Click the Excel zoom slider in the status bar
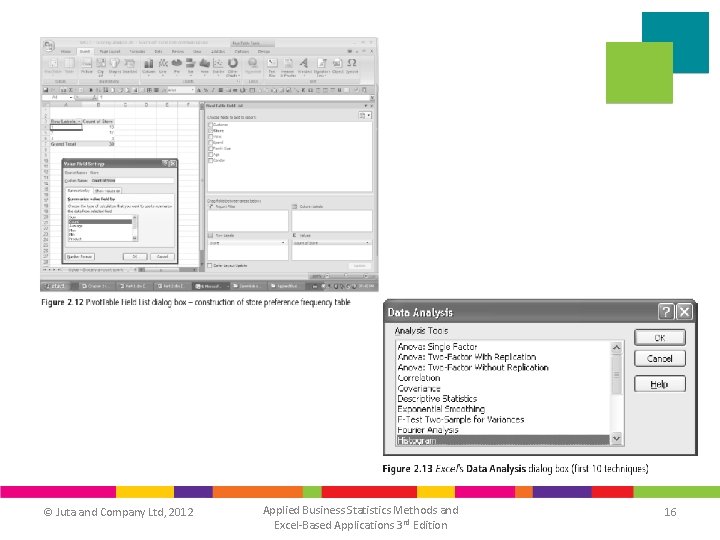The width and height of the screenshot is (720, 540). [x=347, y=276]
